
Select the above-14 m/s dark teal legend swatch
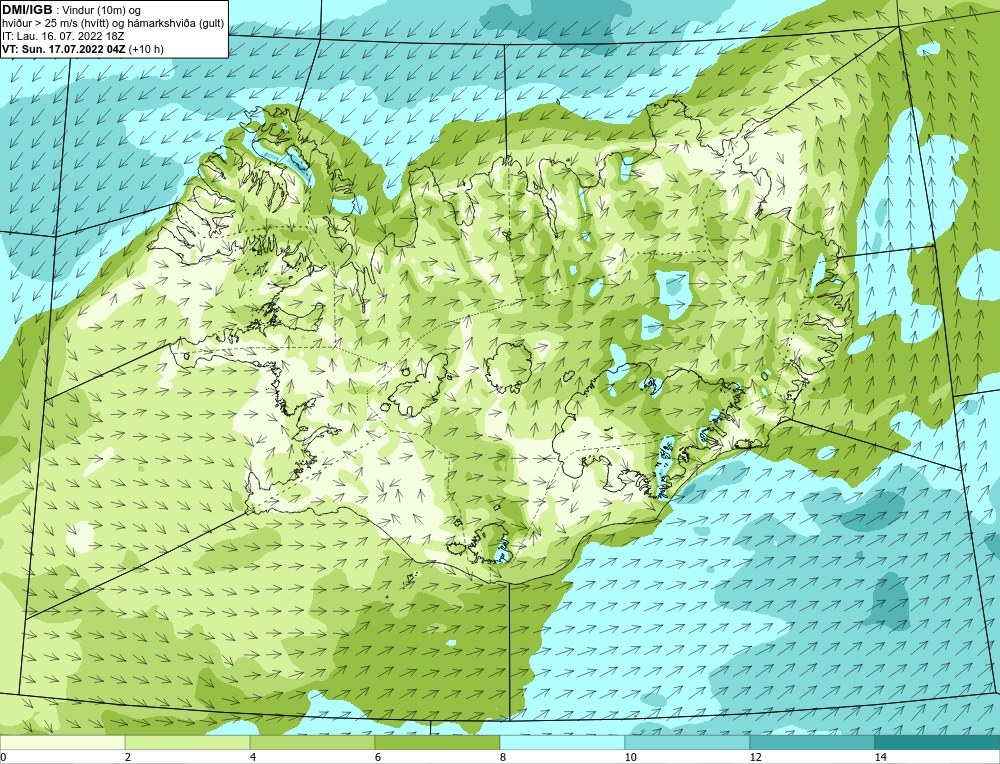937,742
